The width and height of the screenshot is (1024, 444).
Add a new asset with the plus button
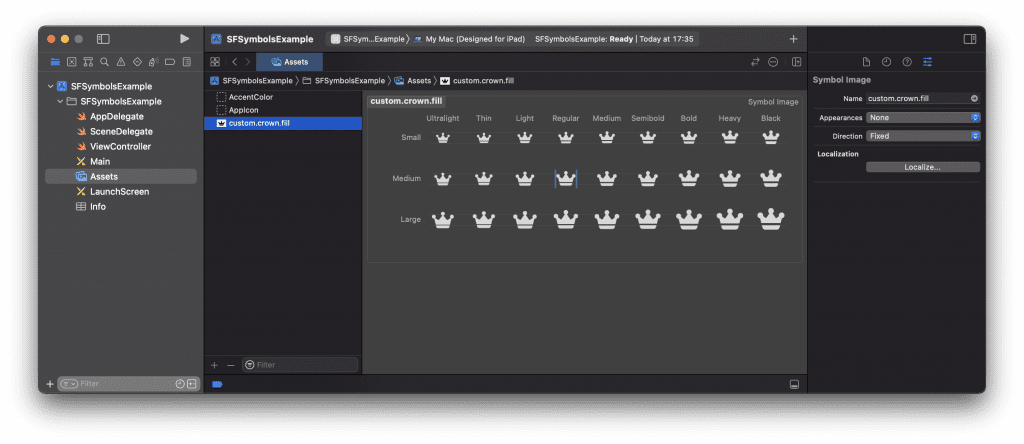(x=214, y=365)
